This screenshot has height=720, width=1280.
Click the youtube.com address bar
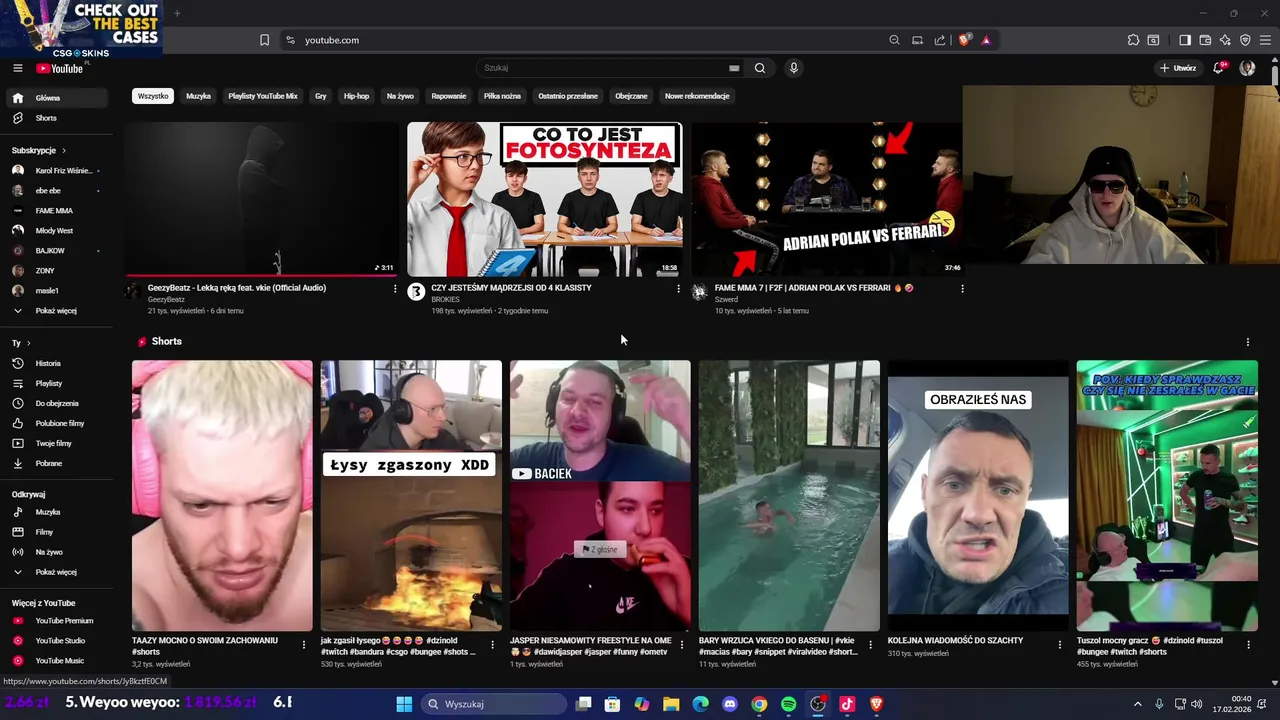(585, 40)
